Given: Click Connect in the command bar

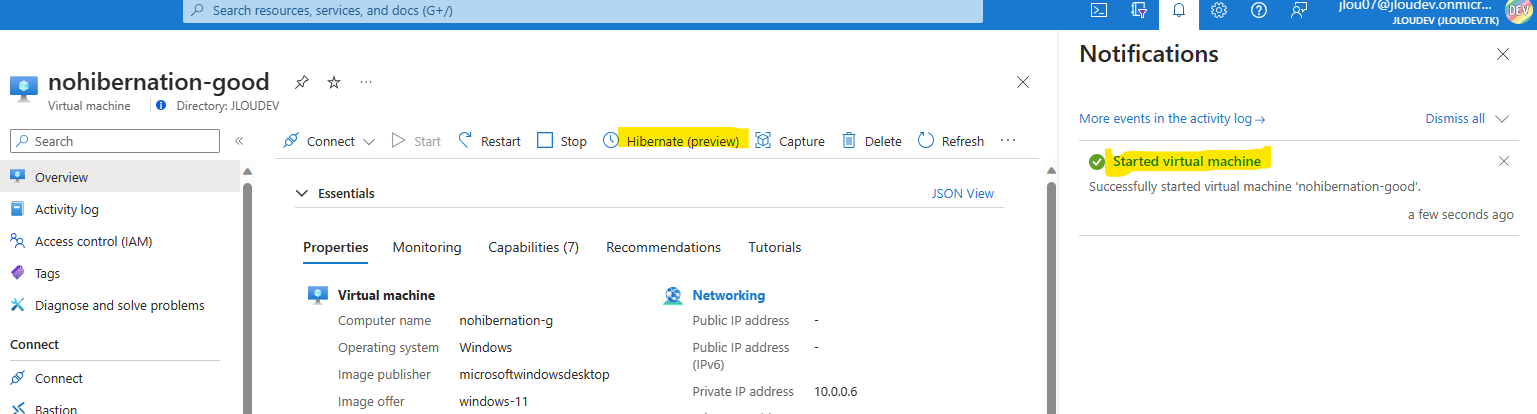Looking at the screenshot, I should [319, 141].
